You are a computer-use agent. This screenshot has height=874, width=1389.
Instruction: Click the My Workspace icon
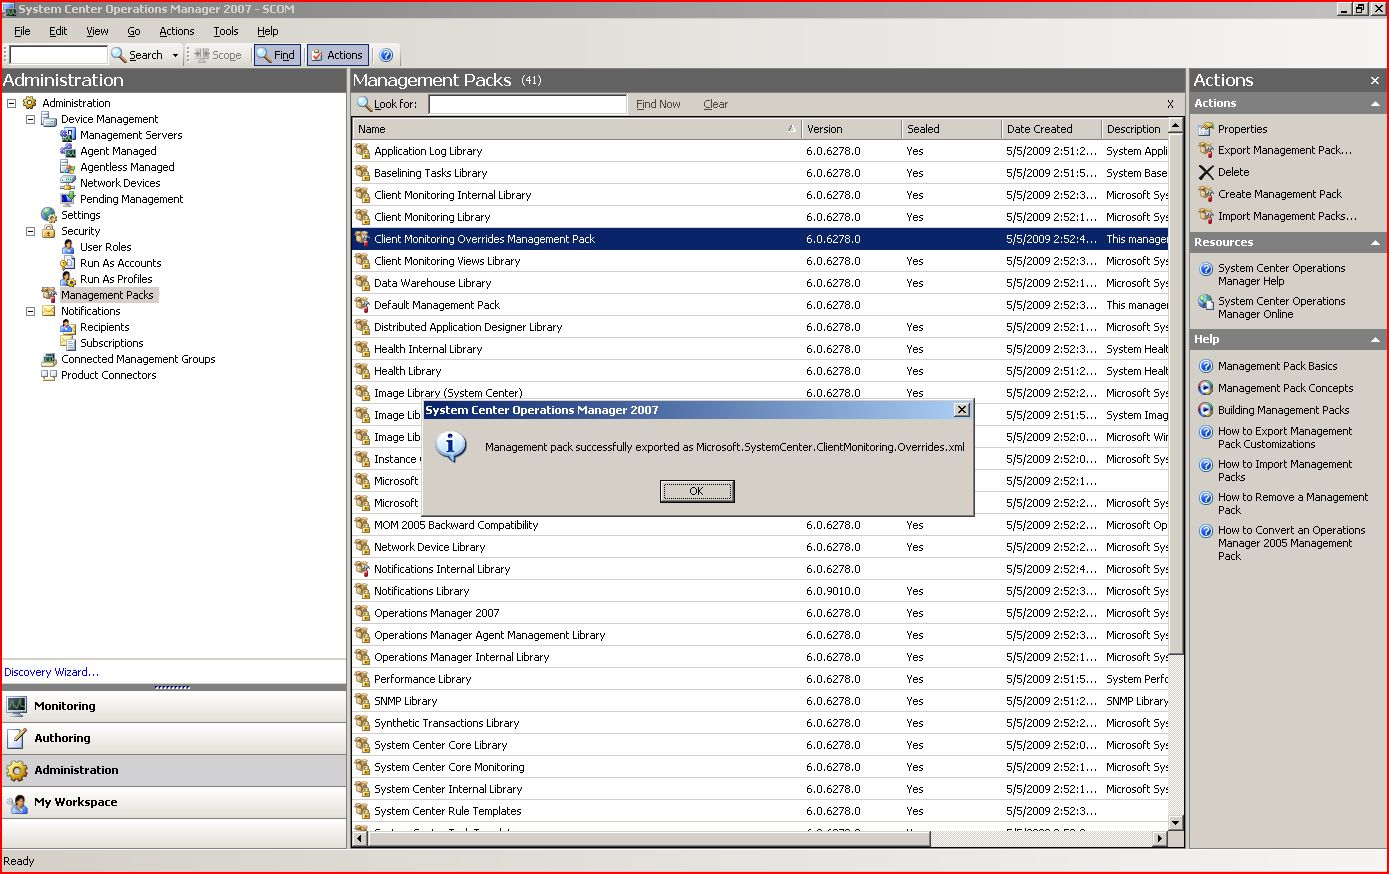click(17, 802)
